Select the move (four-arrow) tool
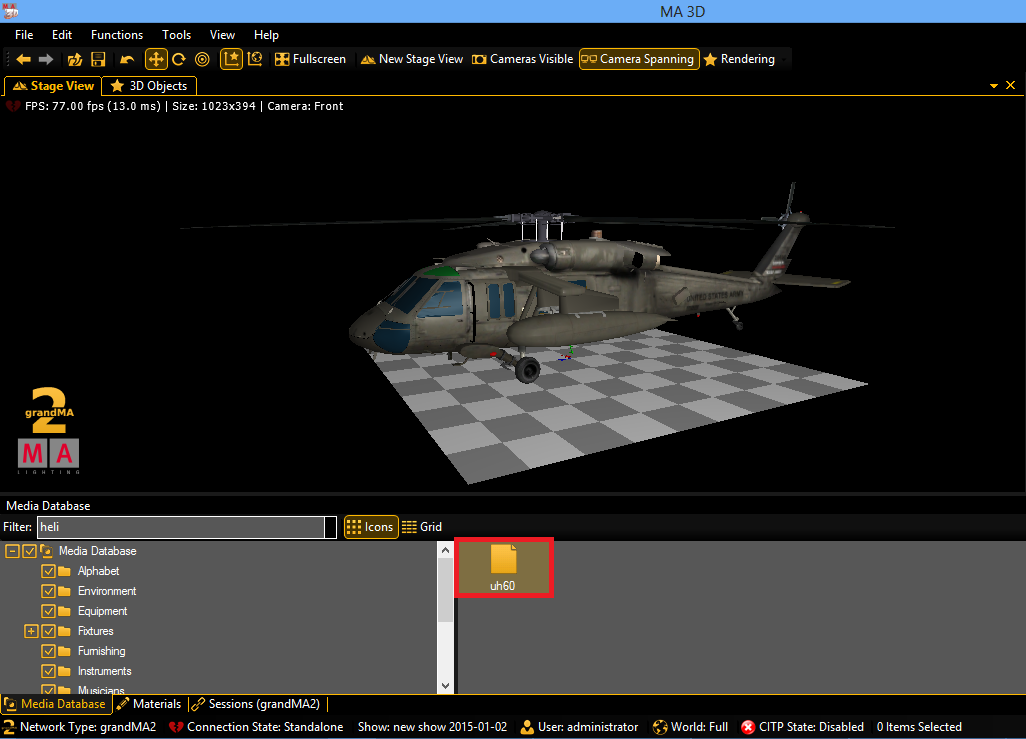 click(156, 59)
